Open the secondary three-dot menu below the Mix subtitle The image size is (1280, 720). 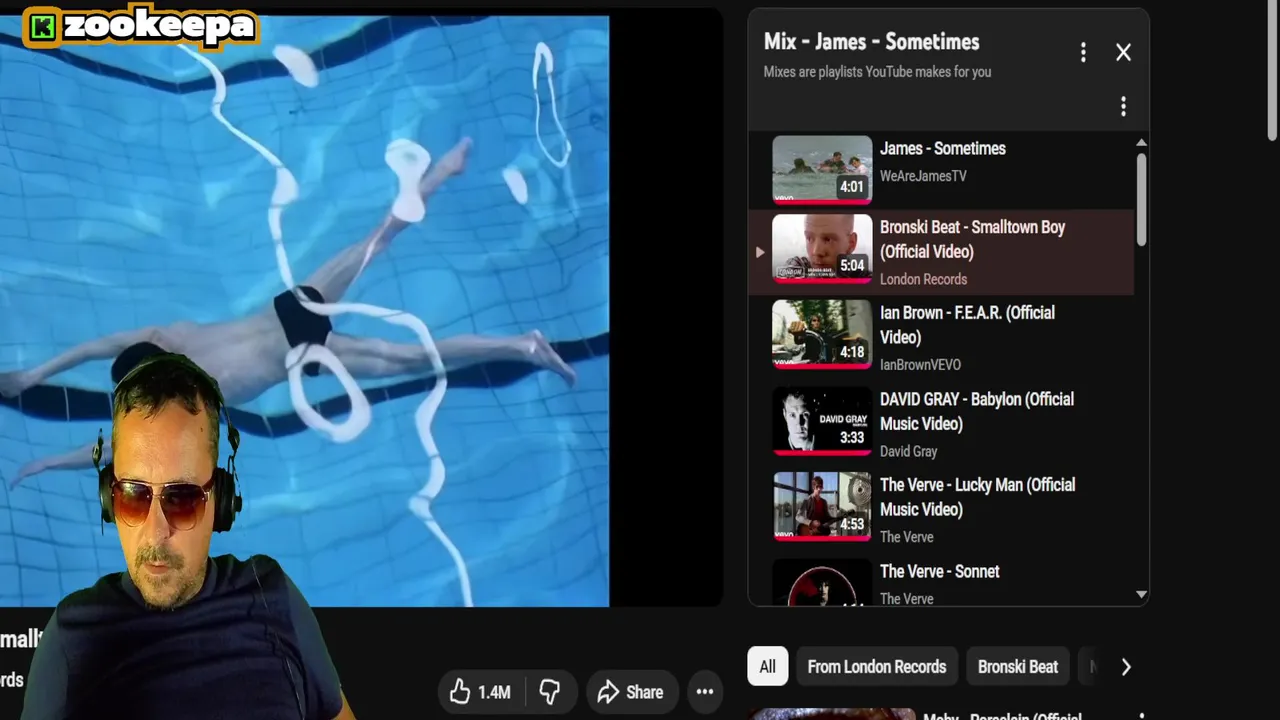1123,106
